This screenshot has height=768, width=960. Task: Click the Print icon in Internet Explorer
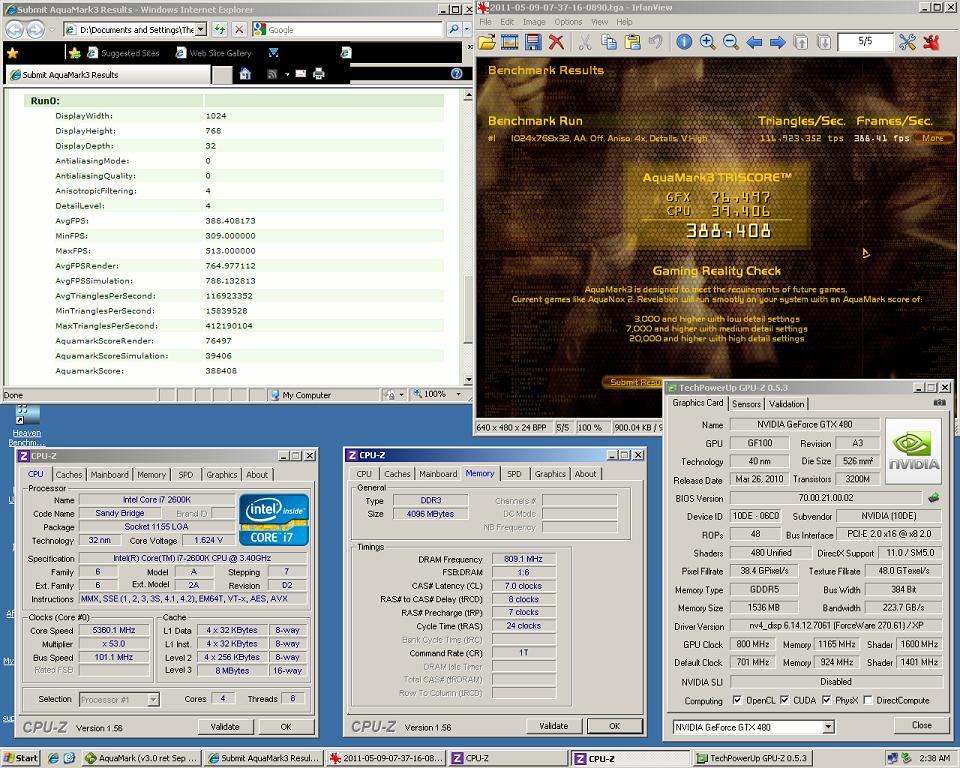[x=318, y=74]
